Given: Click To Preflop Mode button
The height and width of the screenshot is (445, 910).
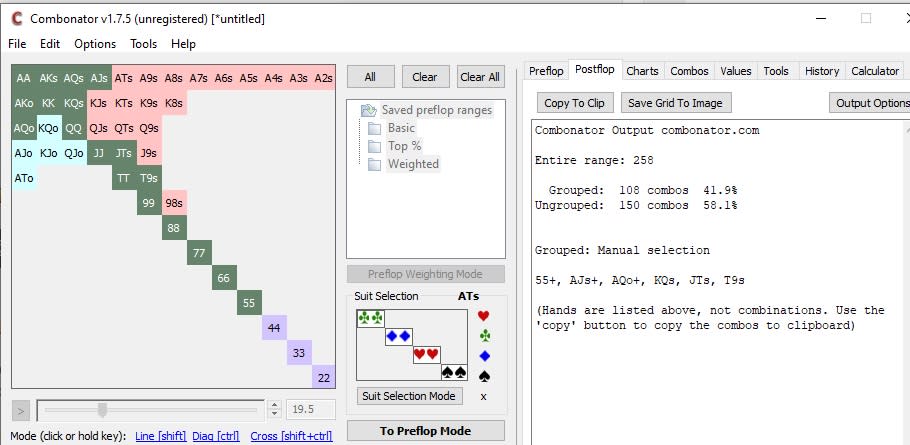Looking at the screenshot, I should click(x=425, y=430).
